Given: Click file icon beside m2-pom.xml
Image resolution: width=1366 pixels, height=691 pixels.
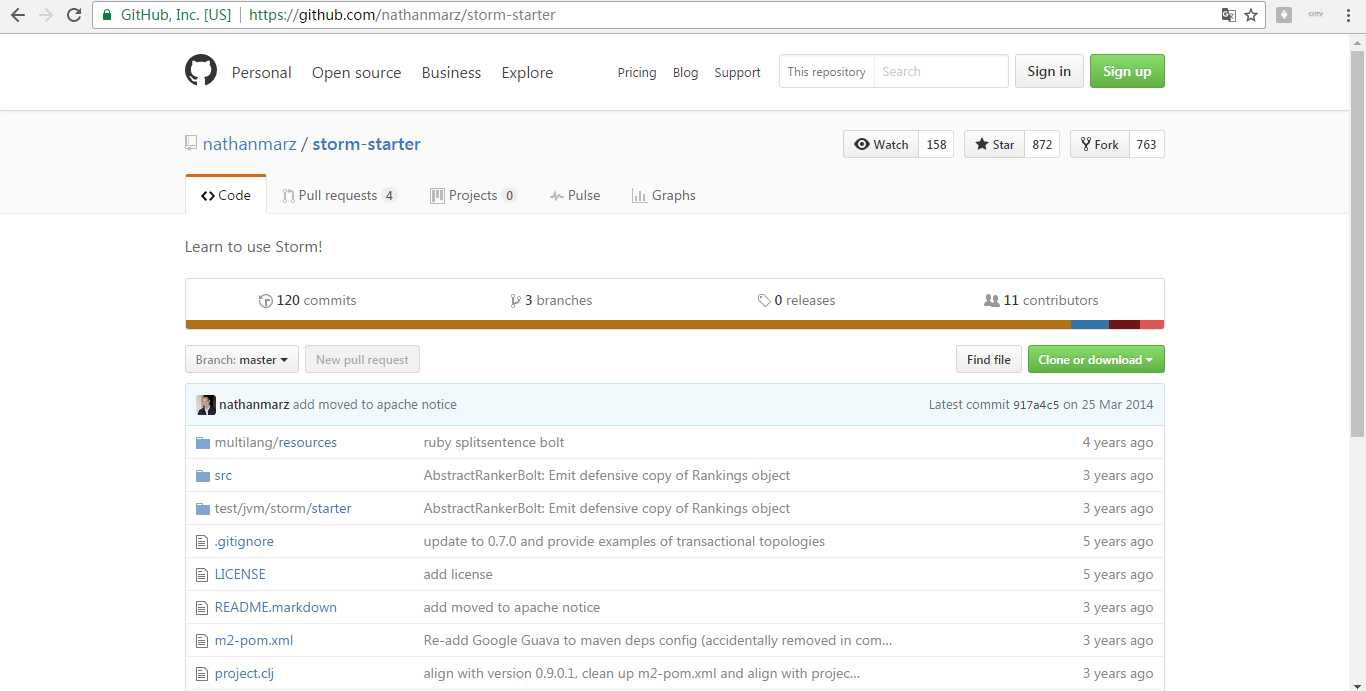Looking at the screenshot, I should coord(202,640).
